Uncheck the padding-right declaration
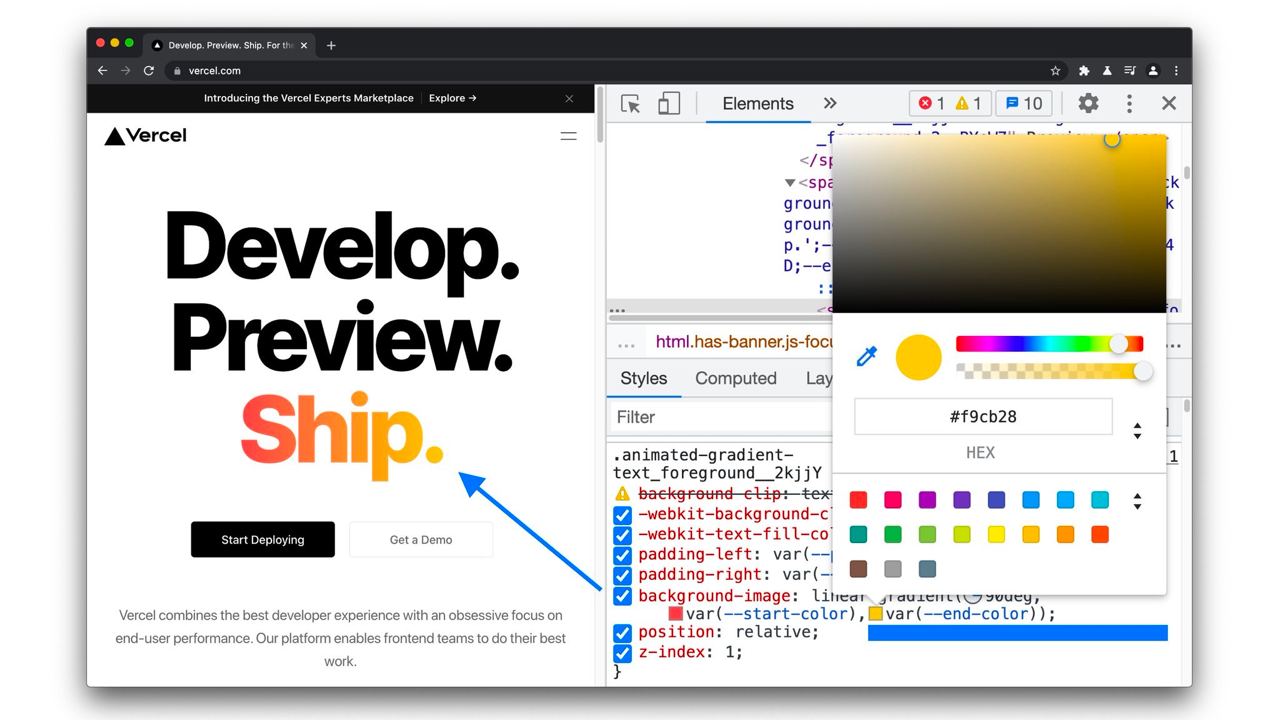Viewport: 1280px width, 720px height. point(622,575)
